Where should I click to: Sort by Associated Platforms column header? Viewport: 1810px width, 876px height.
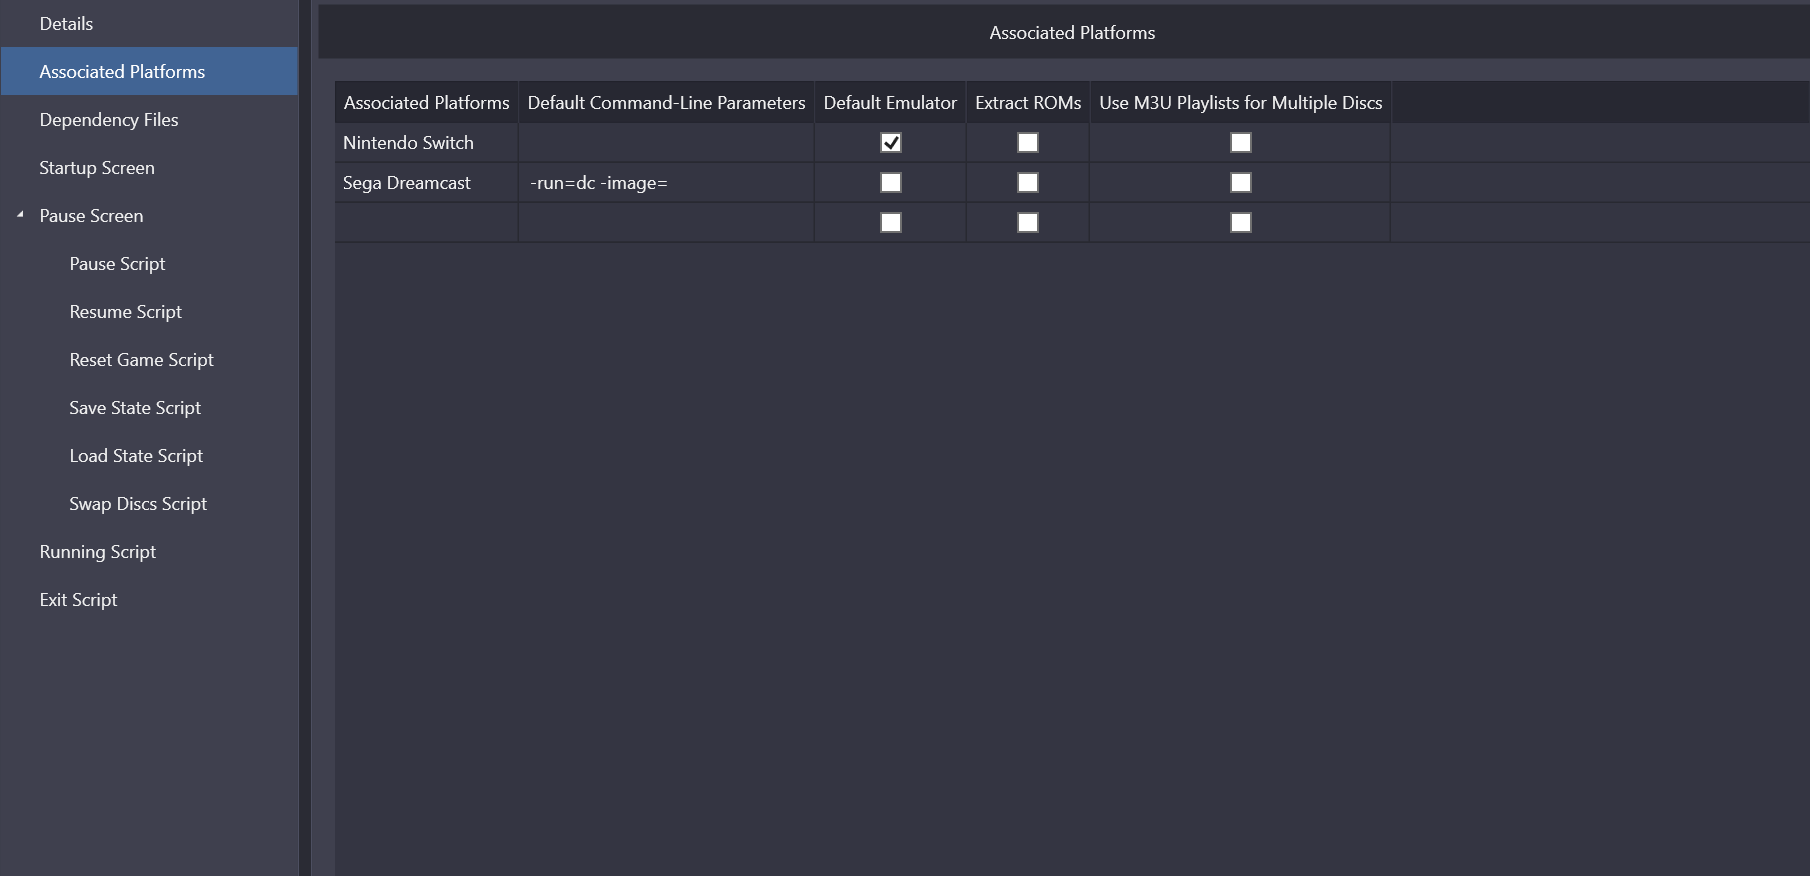(x=427, y=103)
